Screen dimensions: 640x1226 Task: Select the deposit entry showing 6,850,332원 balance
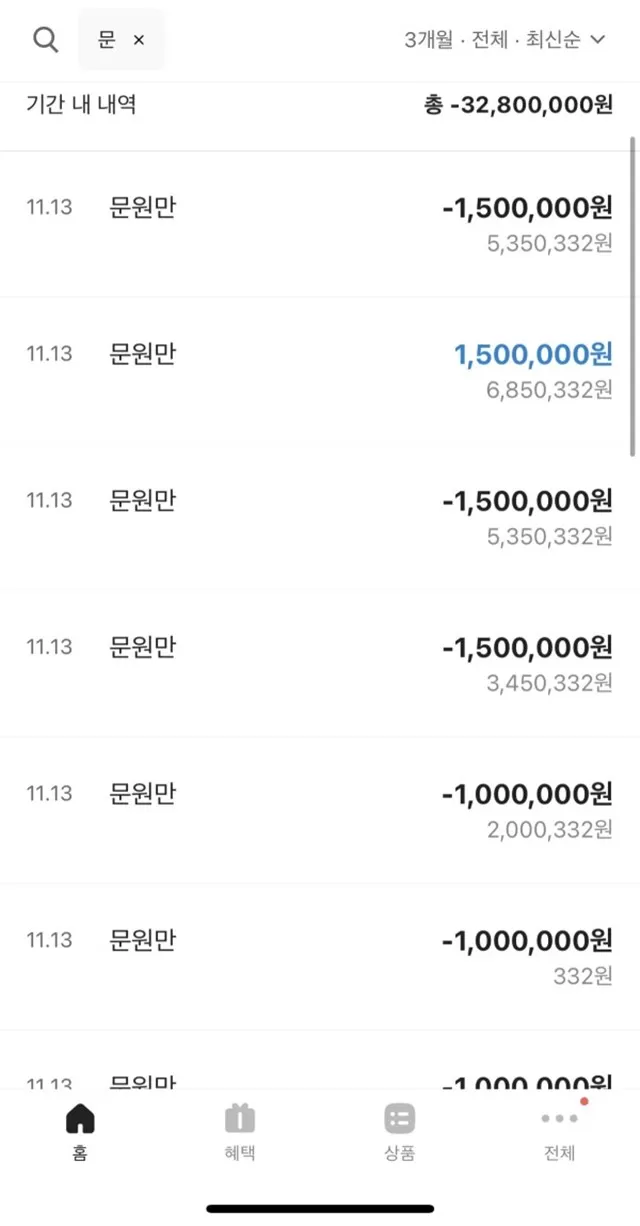[x=320, y=371]
